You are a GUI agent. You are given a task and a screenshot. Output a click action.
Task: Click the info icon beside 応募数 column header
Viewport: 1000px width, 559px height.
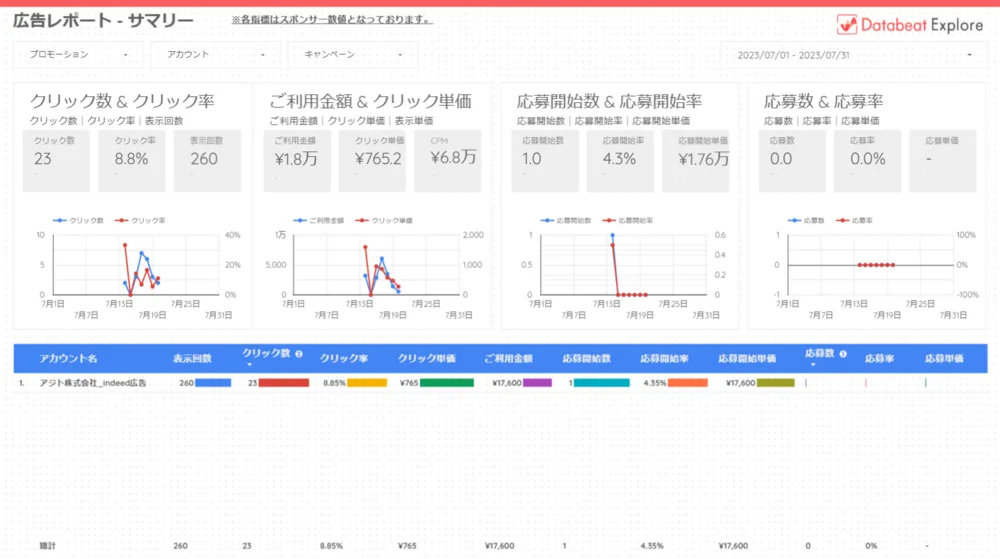843,353
